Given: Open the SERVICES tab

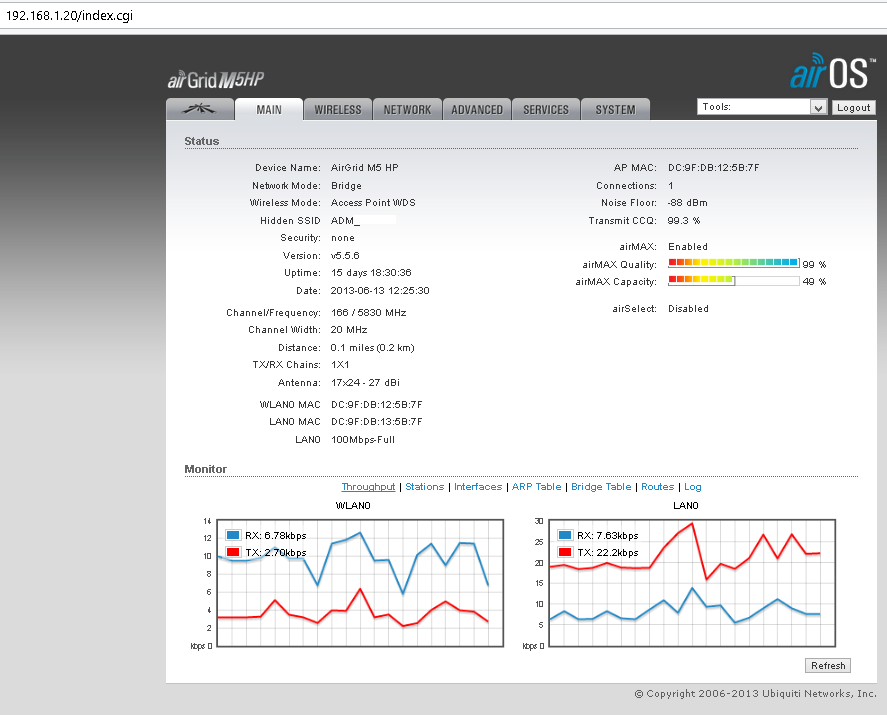Looking at the screenshot, I should point(546,109).
